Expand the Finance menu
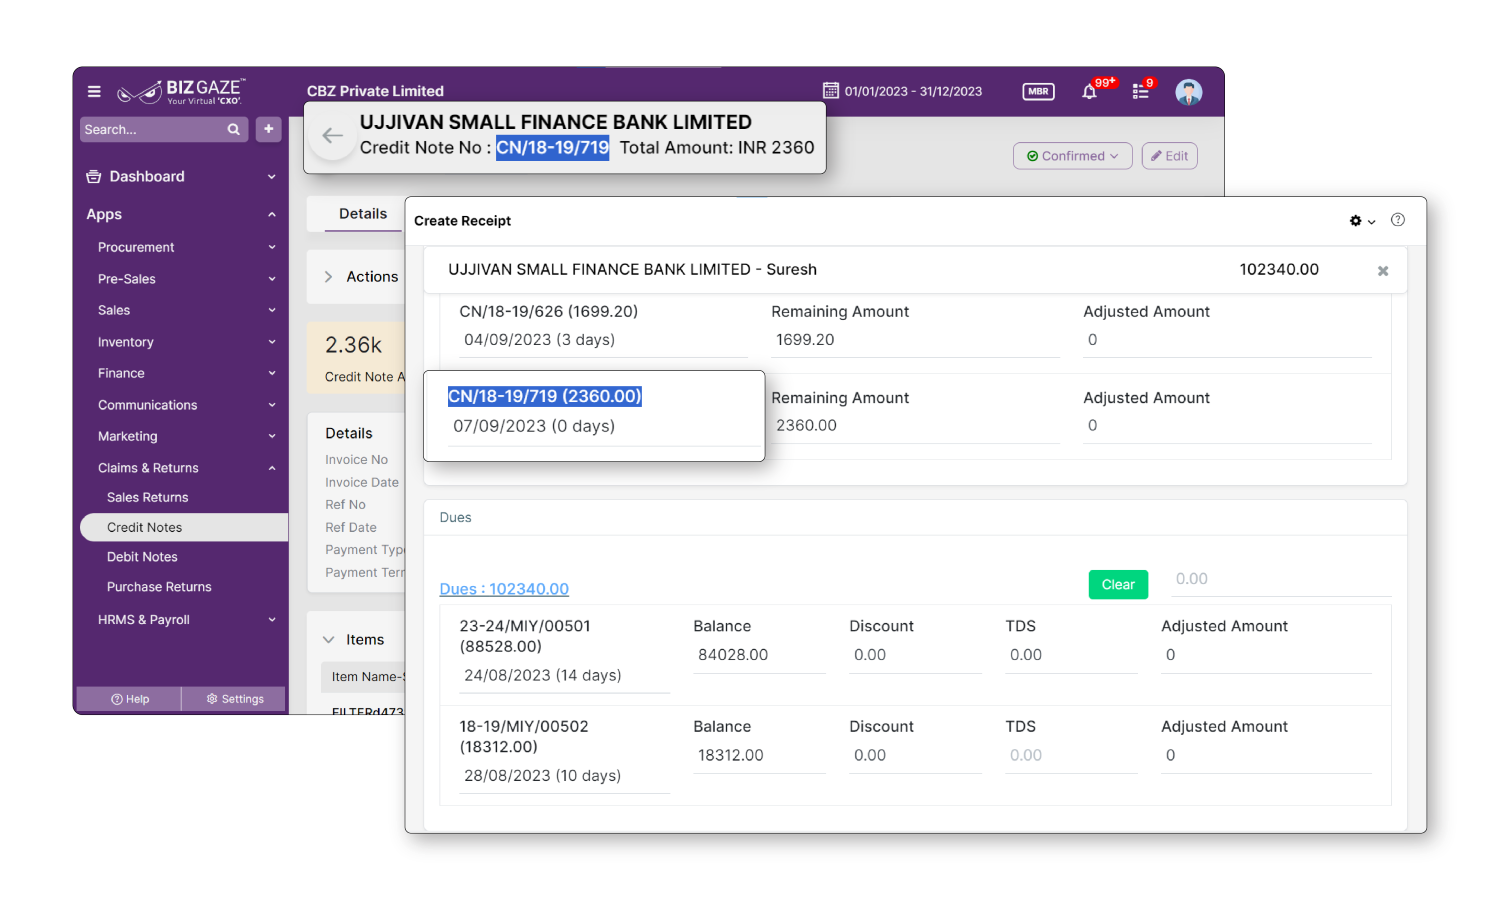Image resolution: width=1500 pixels, height=900 pixels. pos(271,373)
